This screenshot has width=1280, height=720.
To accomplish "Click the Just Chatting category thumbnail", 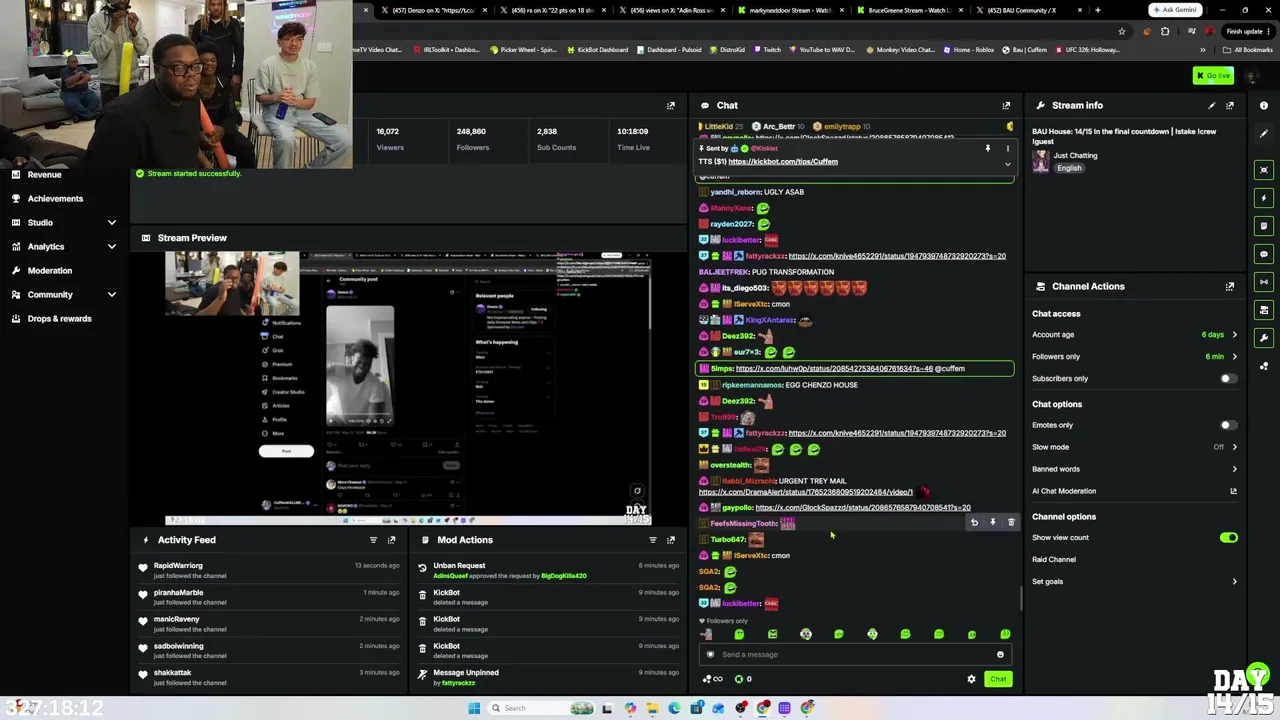I will tap(1041, 162).
